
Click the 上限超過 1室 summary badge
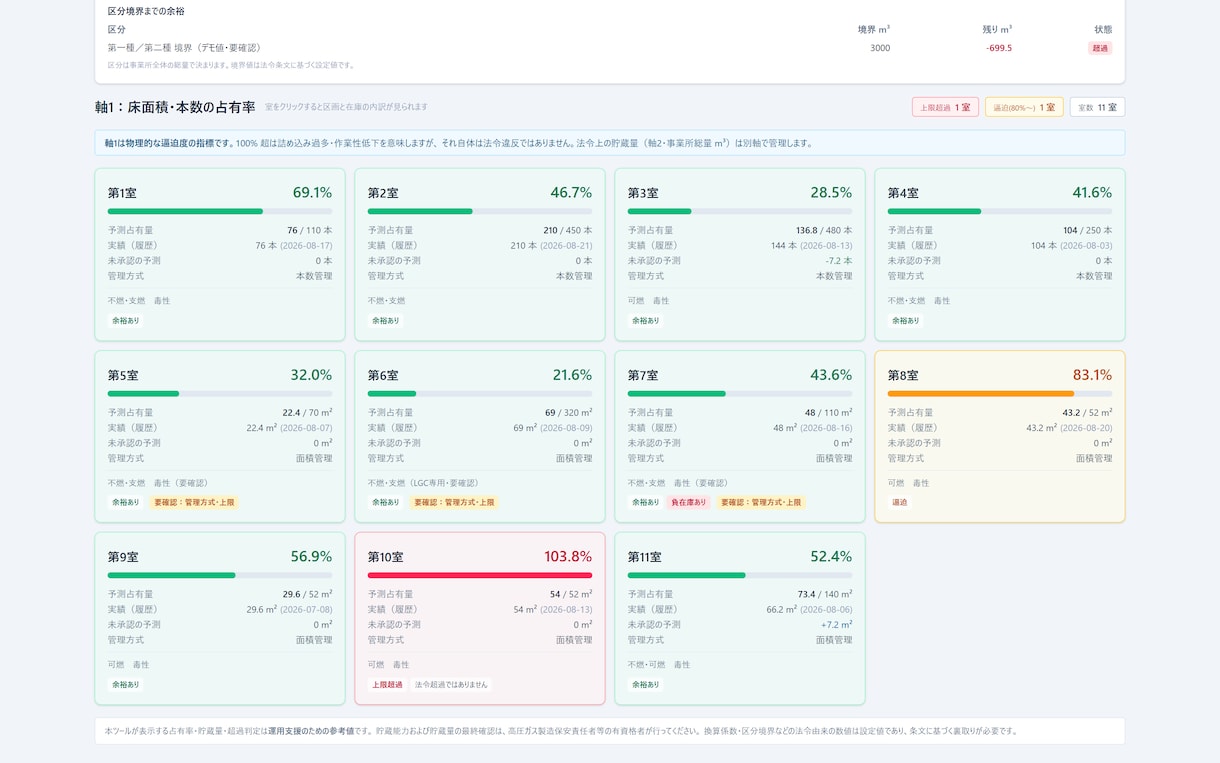tap(945, 107)
